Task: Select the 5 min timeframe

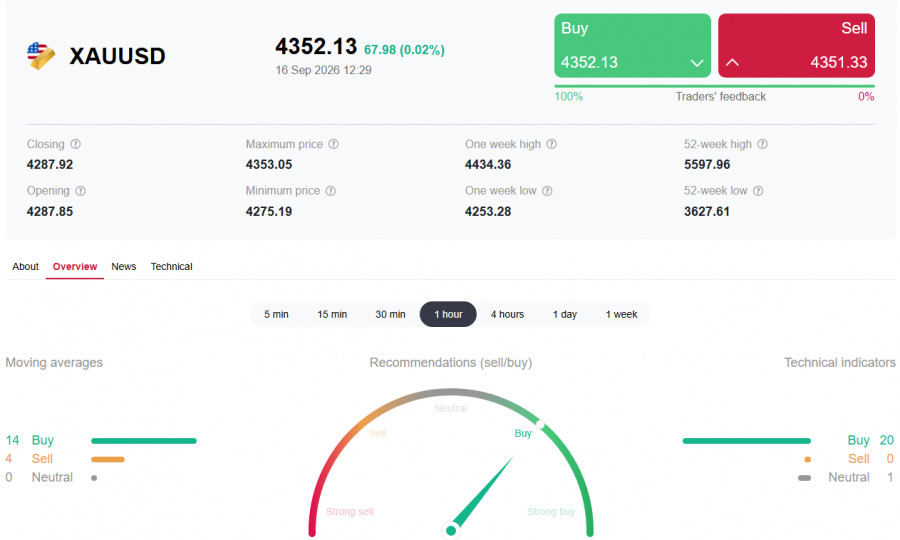Action: (x=276, y=314)
